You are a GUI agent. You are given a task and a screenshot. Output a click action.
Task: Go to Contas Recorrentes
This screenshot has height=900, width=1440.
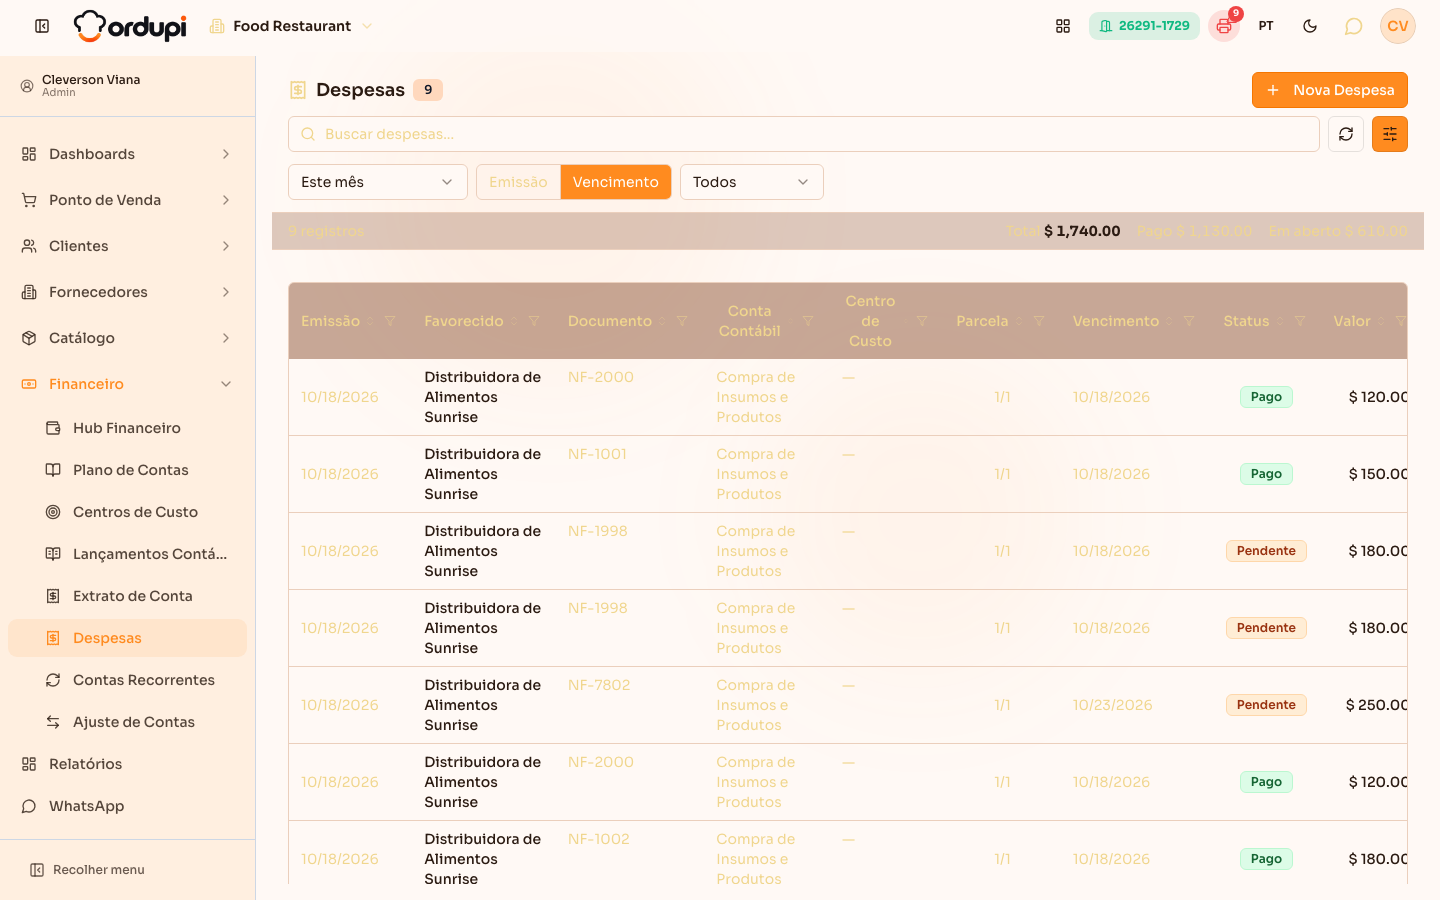click(x=127, y=680)
